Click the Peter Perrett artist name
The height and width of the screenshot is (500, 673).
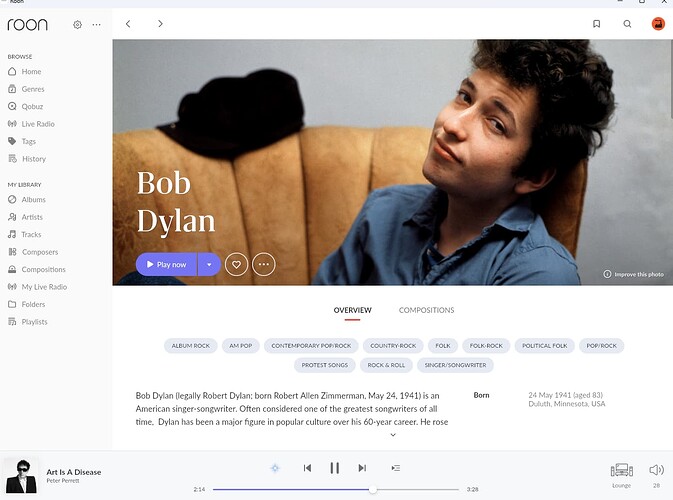(63, 481)
